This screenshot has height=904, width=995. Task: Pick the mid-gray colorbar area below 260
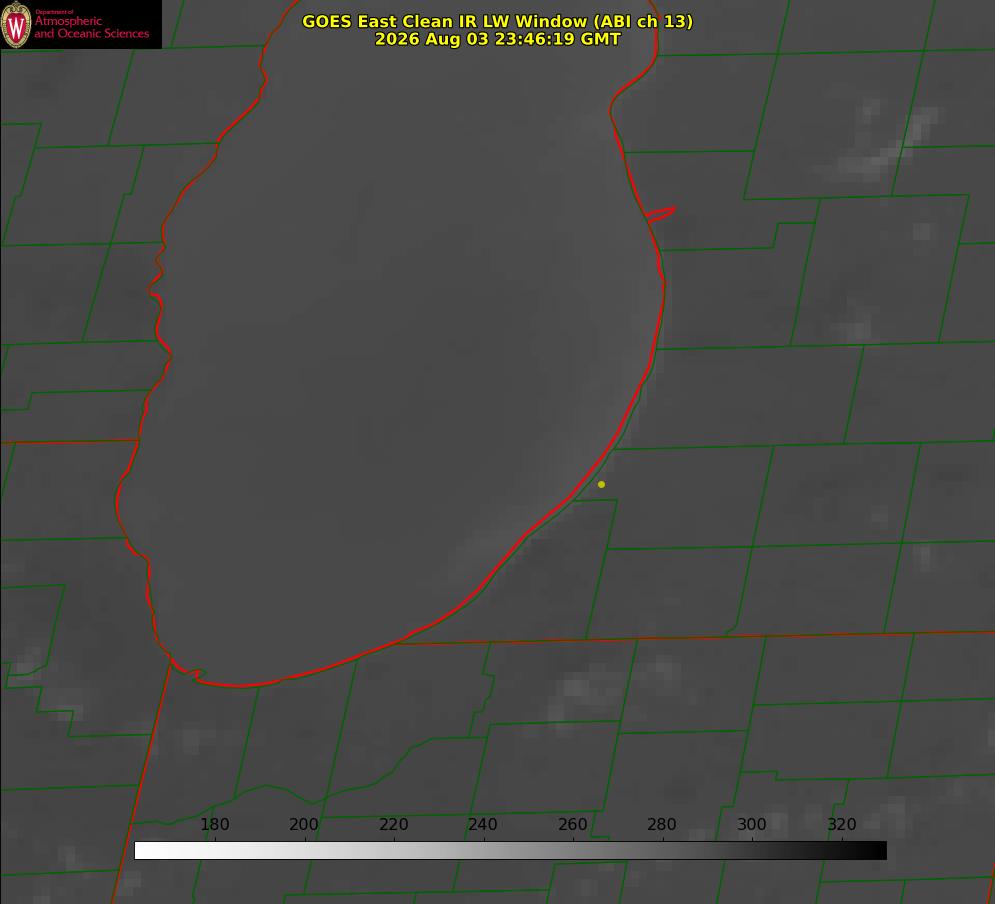tap(573, 851)
